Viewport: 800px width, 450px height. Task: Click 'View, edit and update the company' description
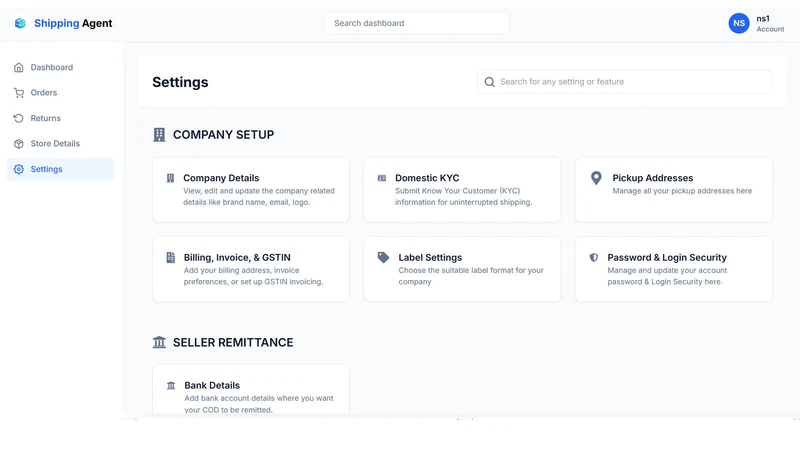click(x=259, y=196)
